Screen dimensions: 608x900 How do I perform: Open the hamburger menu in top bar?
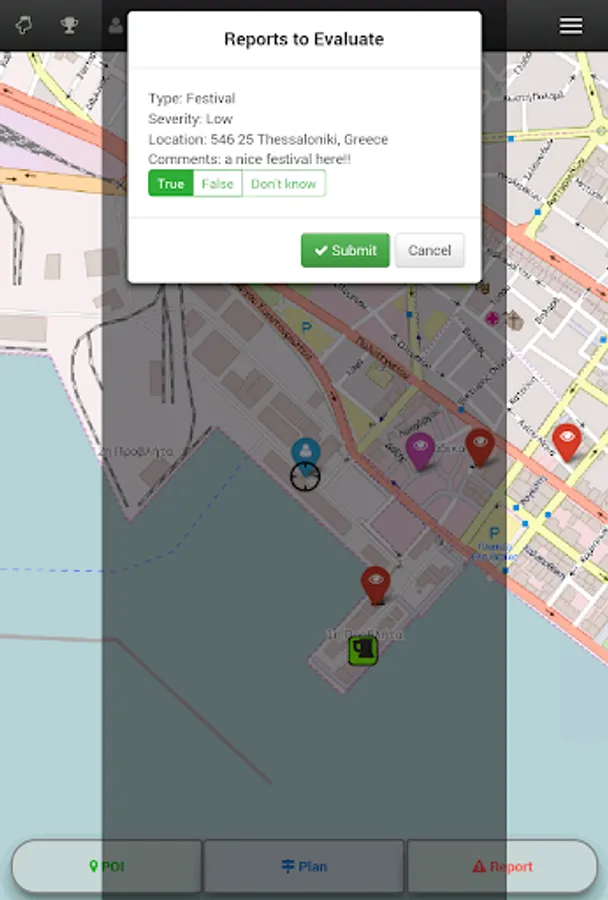click(x=571, y=26)
